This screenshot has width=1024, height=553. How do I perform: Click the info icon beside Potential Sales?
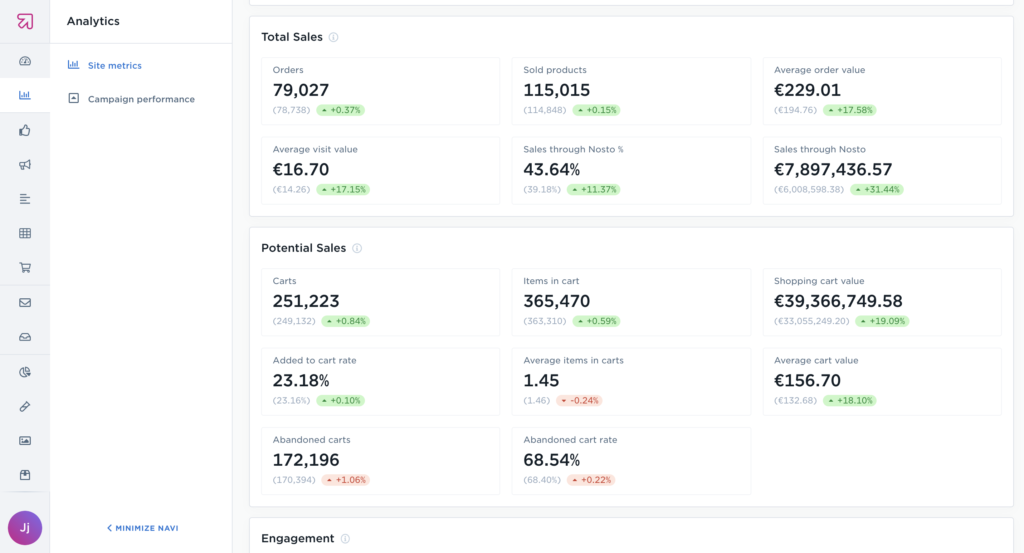click(x=357, y=249)
